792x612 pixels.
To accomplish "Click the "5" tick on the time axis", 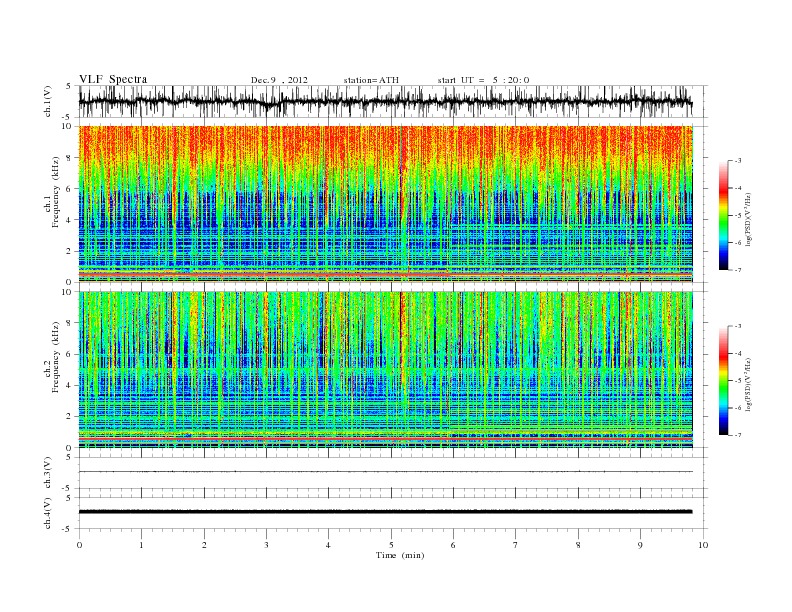I will point(391,545).
